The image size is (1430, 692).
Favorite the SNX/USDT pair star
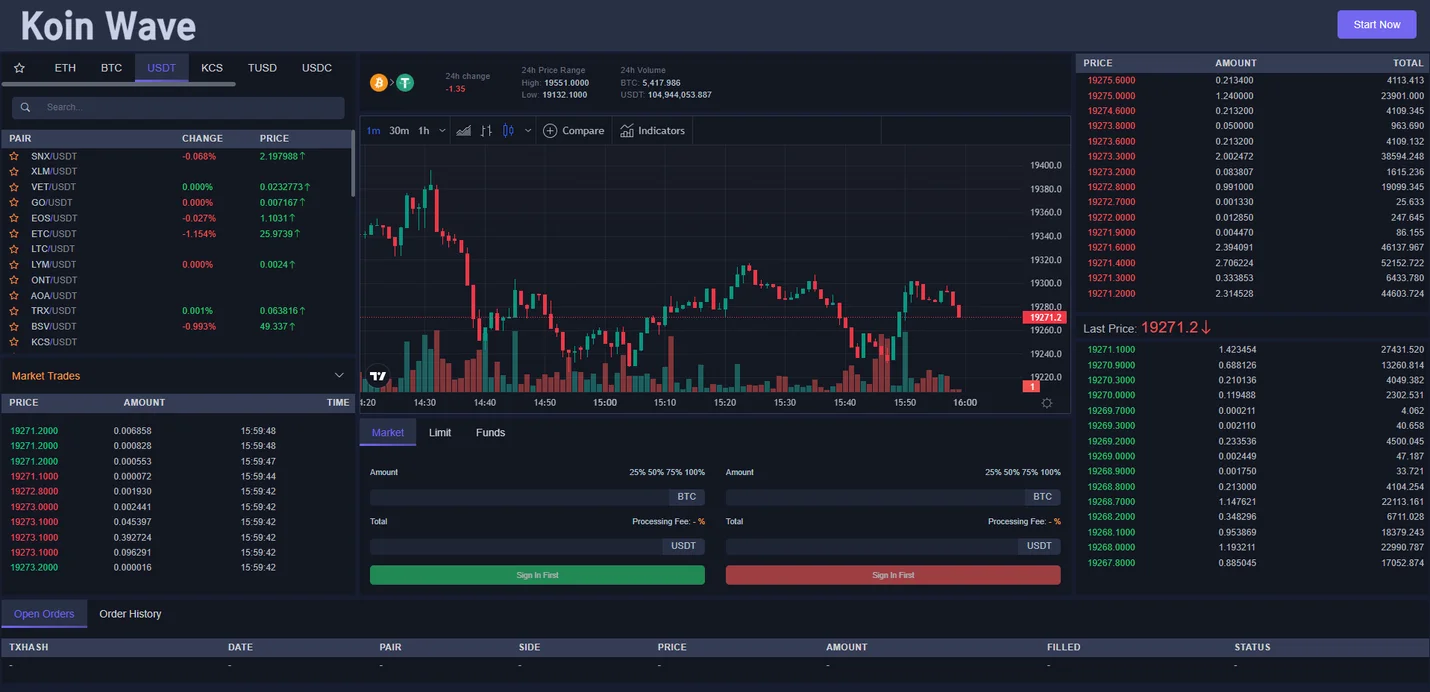(x=14, y=156)
